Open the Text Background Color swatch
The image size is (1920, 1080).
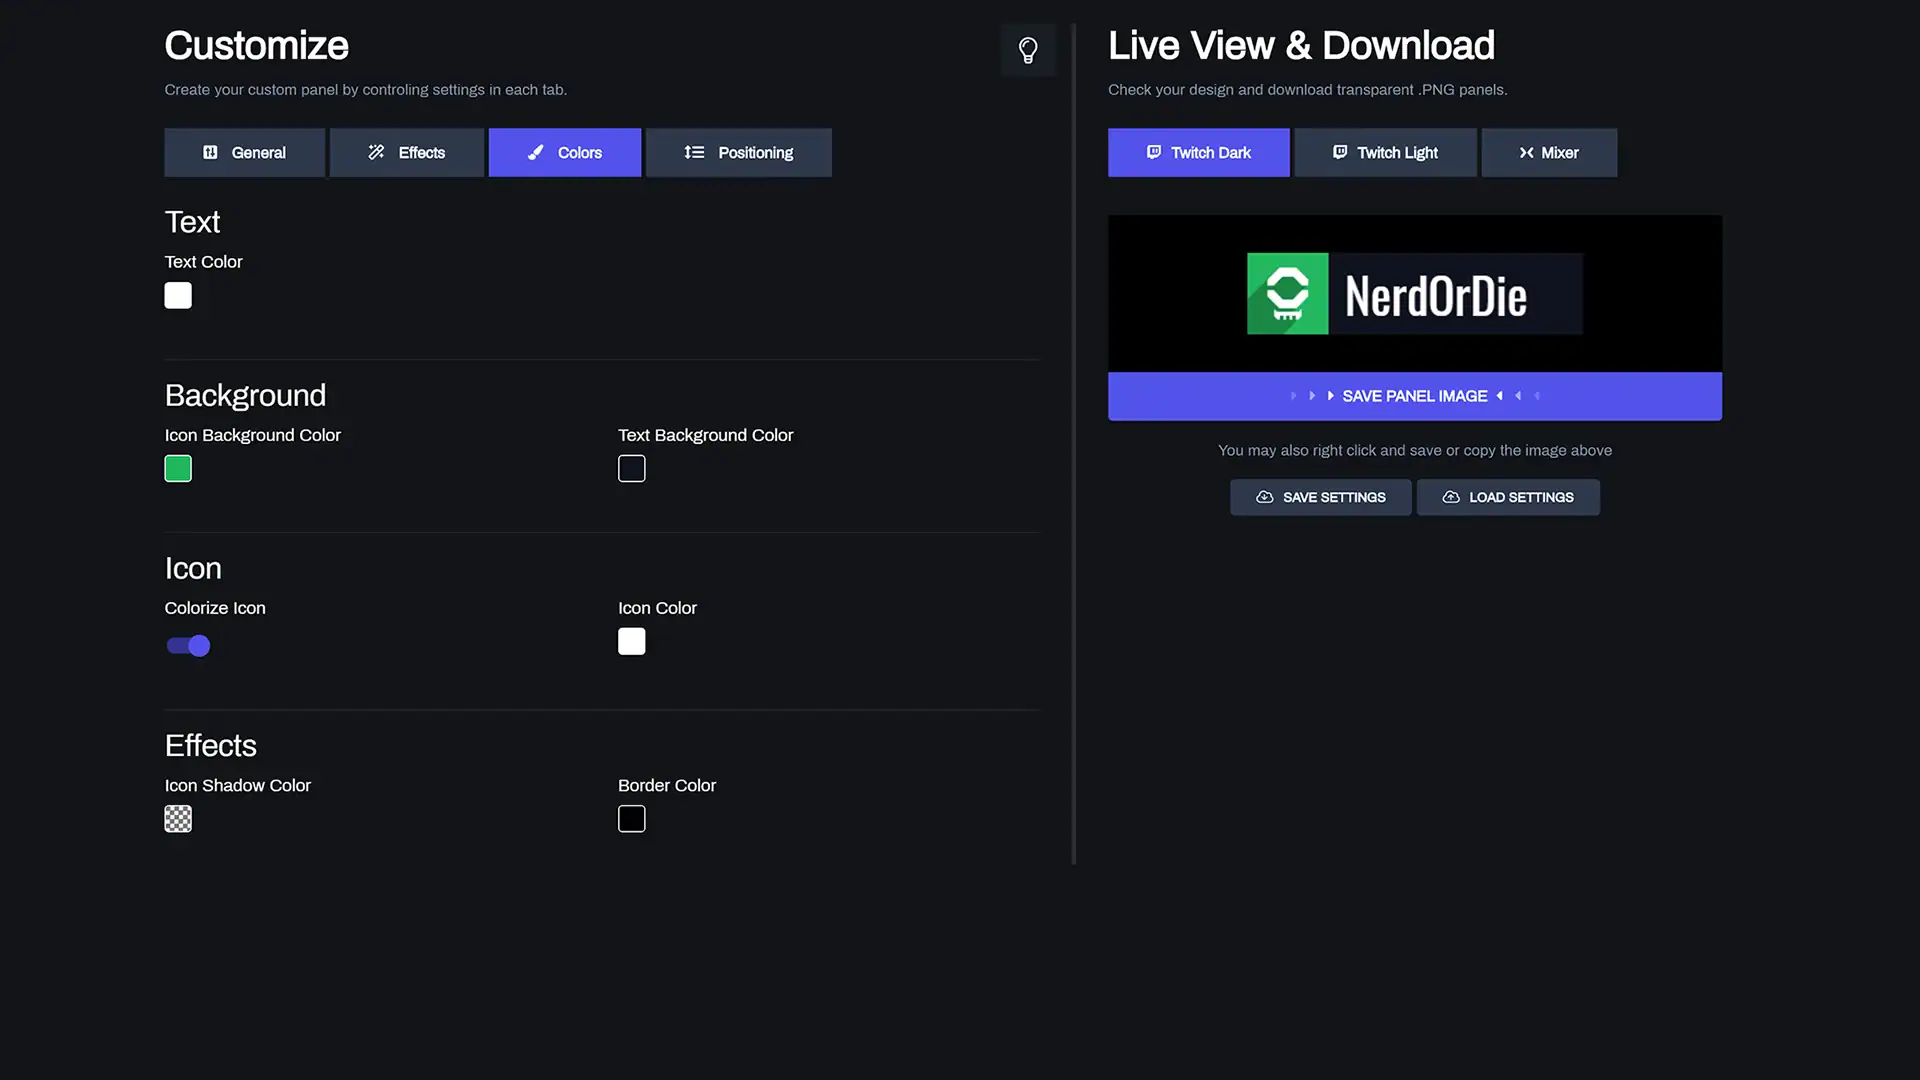click(x=632, y=468)
